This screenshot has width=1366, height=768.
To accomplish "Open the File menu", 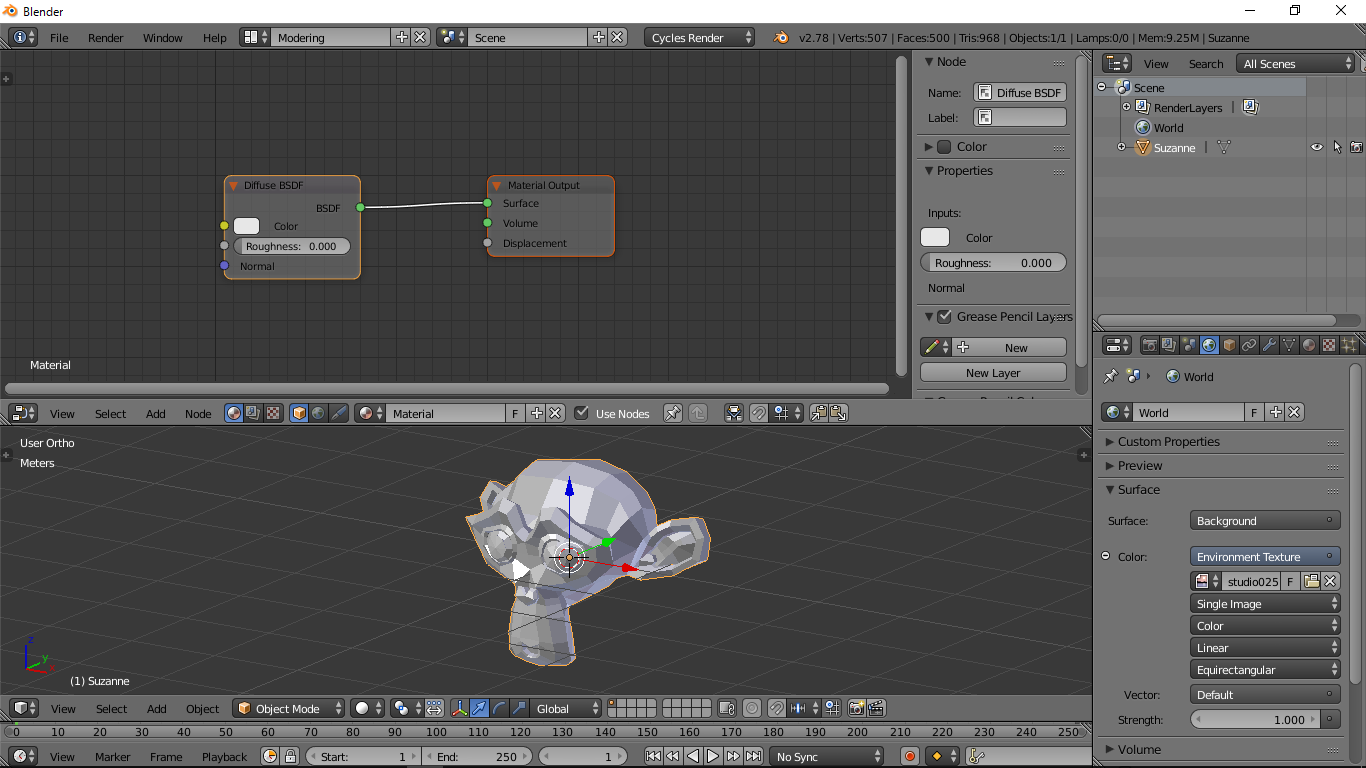I will [x=59, y=37].
